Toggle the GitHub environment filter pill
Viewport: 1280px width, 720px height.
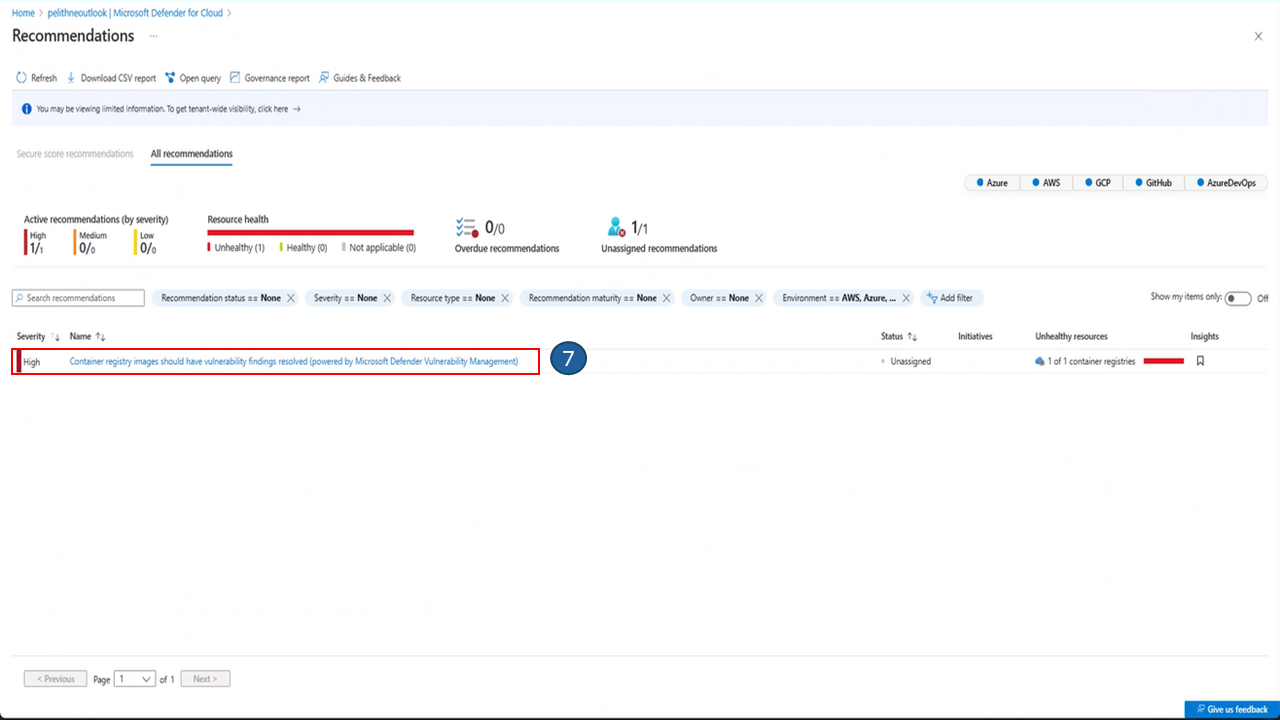click(x=1152, y=183)
